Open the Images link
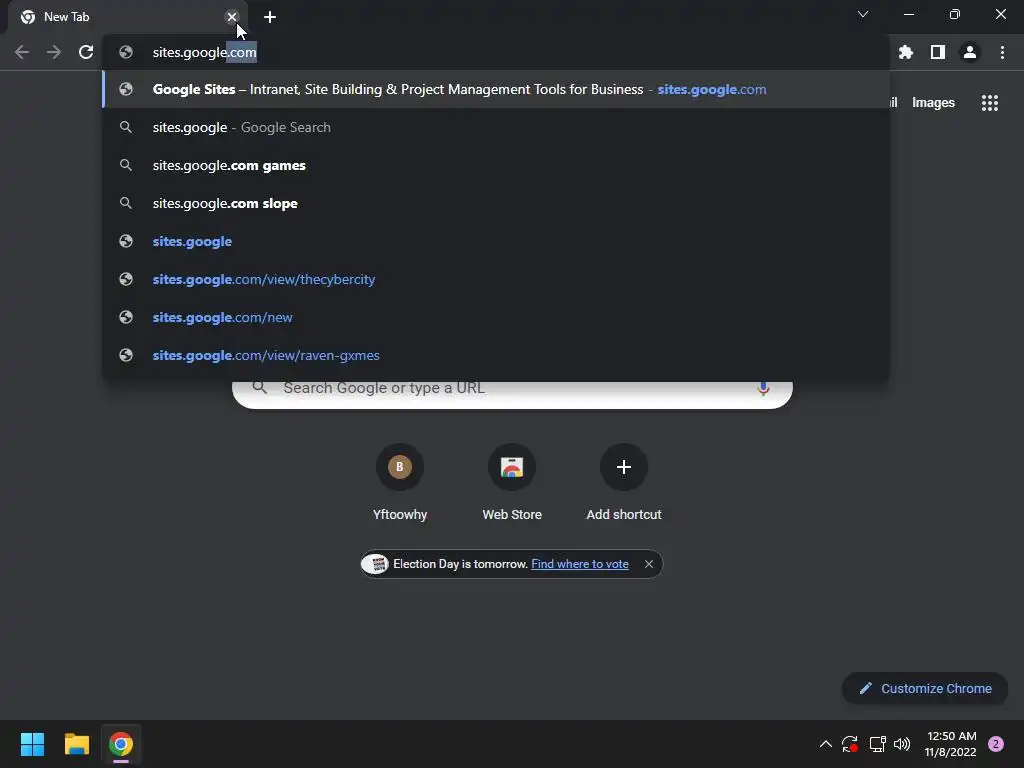1024x768 pixels. tap(933, 103)
